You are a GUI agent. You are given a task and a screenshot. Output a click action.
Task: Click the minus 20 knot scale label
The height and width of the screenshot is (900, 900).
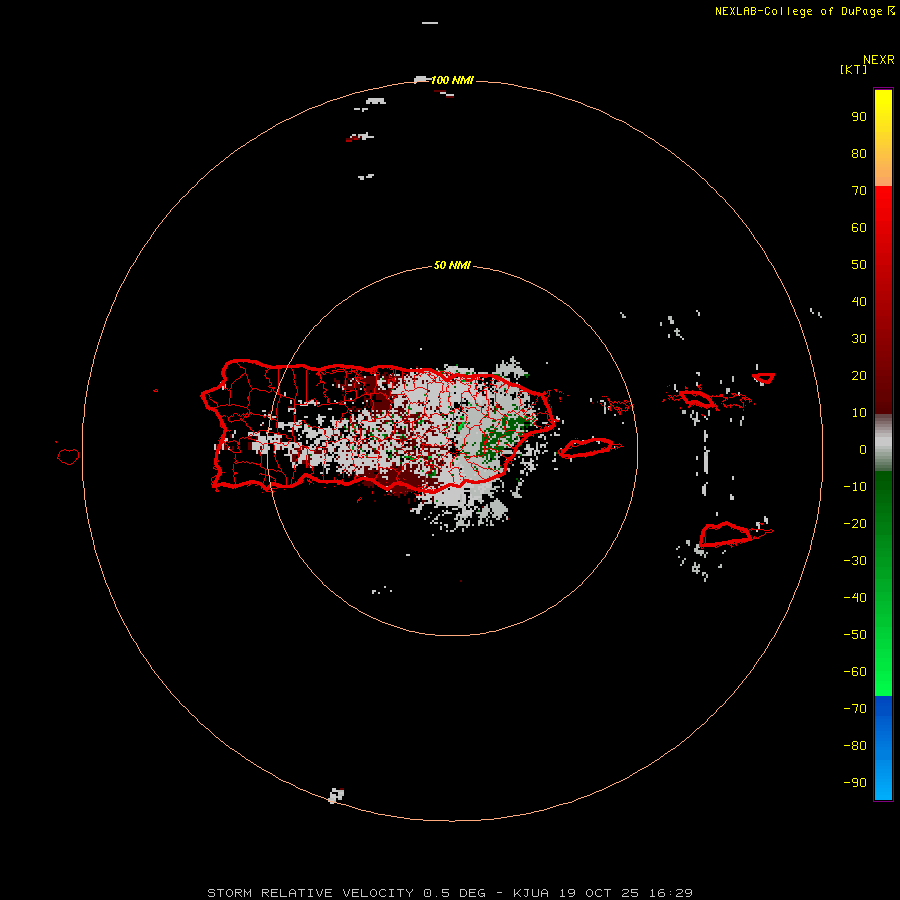click(x=855, y=523)
